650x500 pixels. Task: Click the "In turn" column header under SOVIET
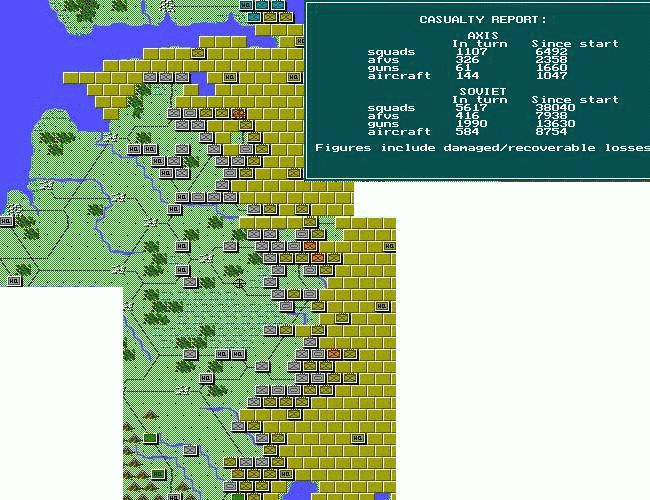tap(479, 100)
